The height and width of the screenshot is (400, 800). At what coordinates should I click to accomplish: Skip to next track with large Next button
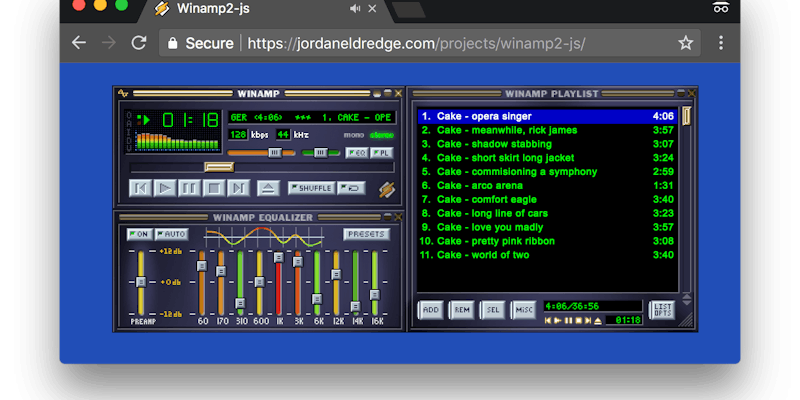pyautogui.click(x=238, y=188)
